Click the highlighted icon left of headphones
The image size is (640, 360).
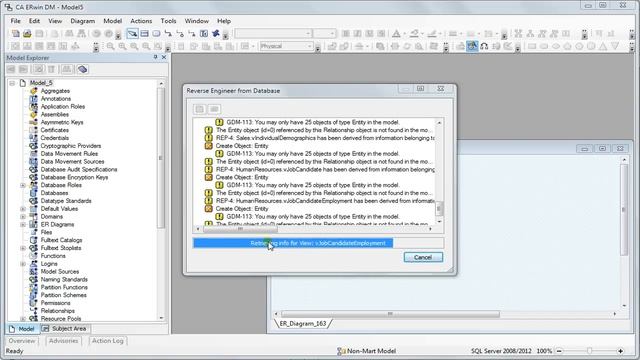click(x=472, y=46)
